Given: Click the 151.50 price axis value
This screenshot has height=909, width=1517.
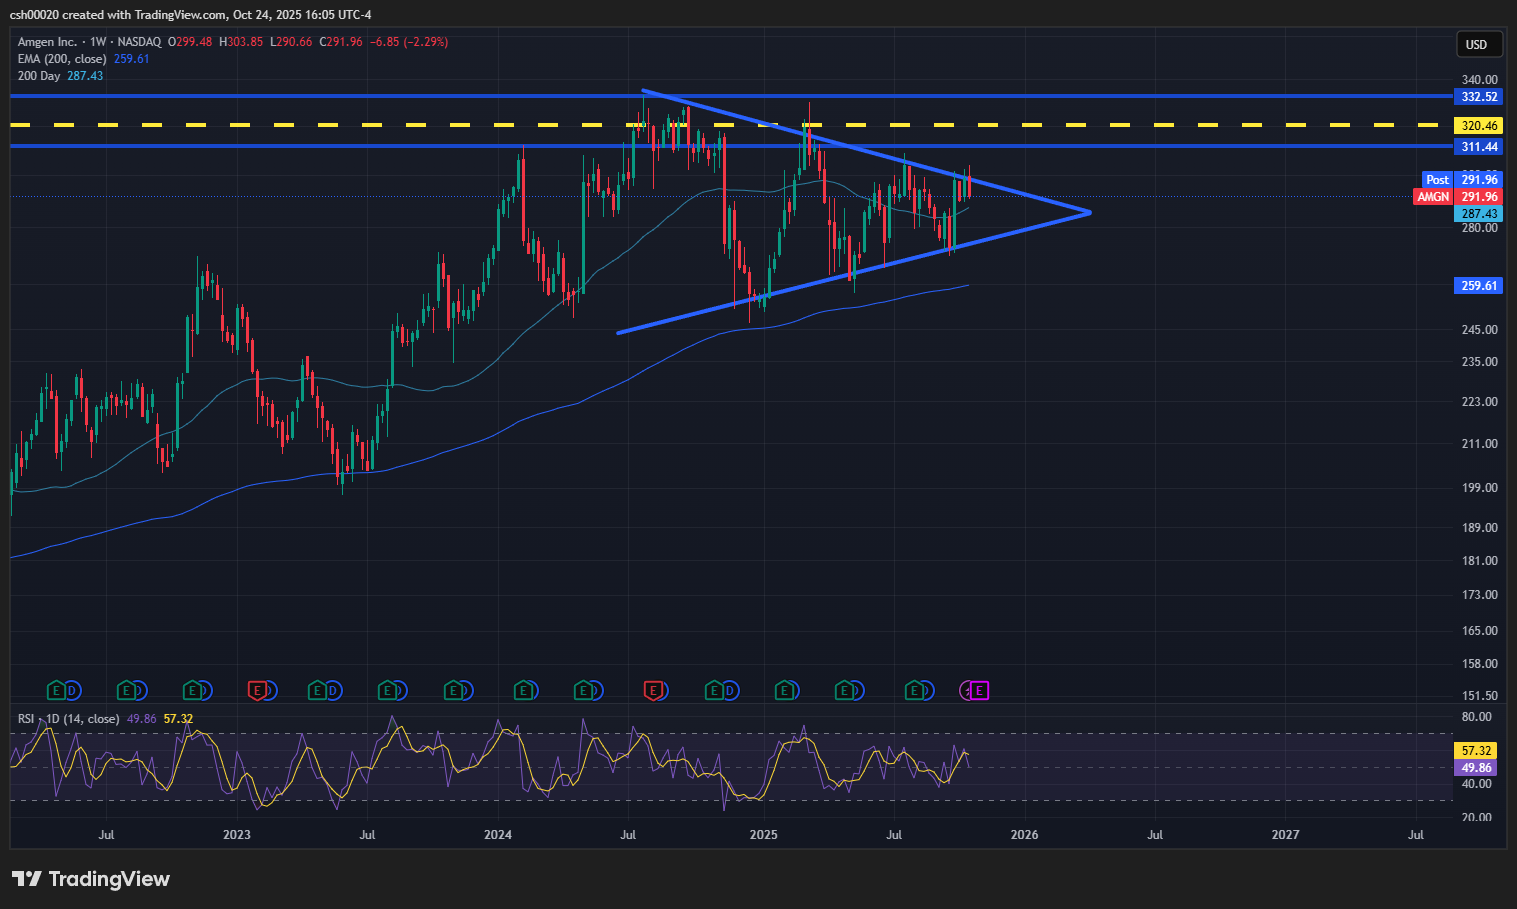Looking at the screenshot, I should pos(1480,696).
